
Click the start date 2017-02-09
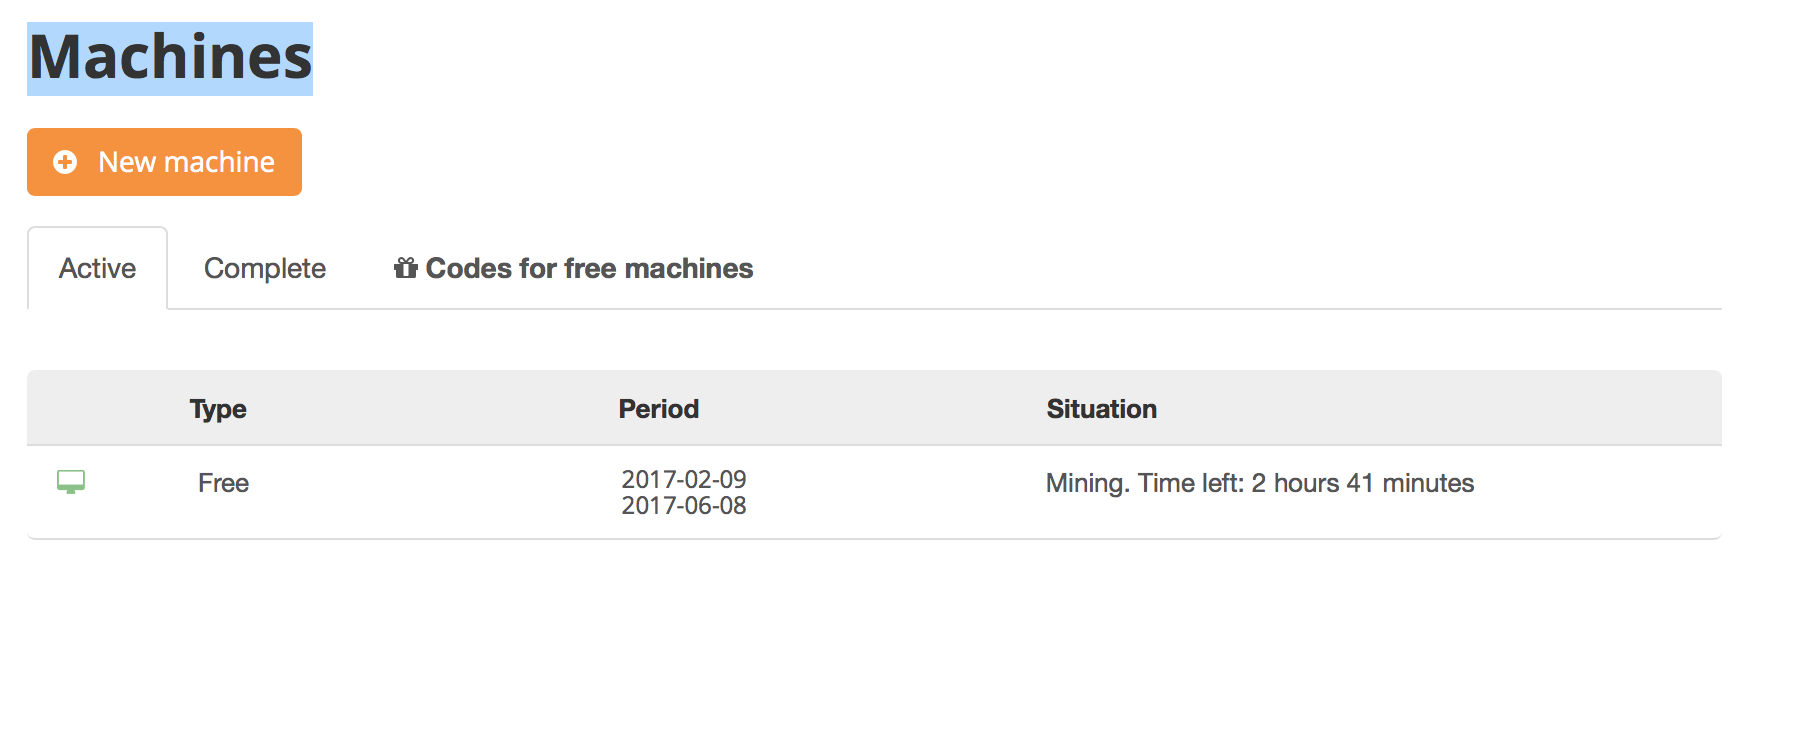(x=684, y=479)
